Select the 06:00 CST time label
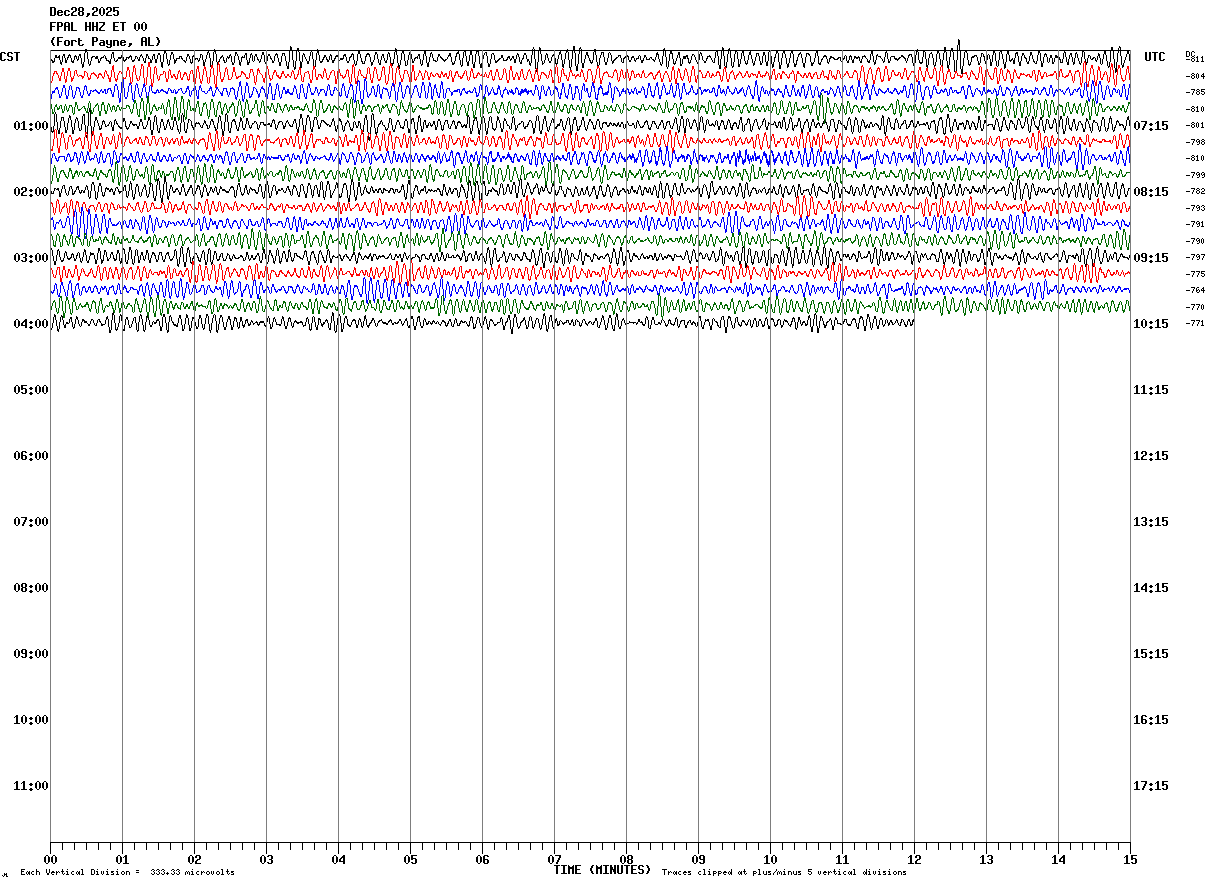The height and width of the screenshot is (886, 1210). [x=31, y=456]
